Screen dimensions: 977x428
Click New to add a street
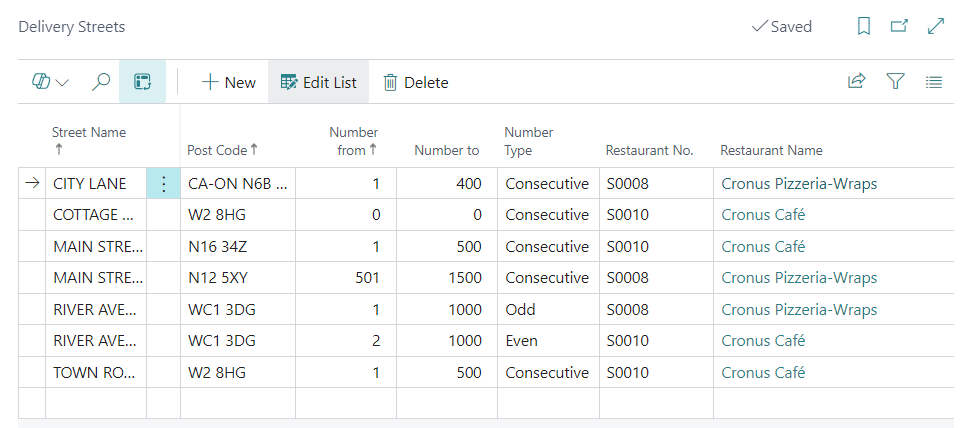click(229, 82)
